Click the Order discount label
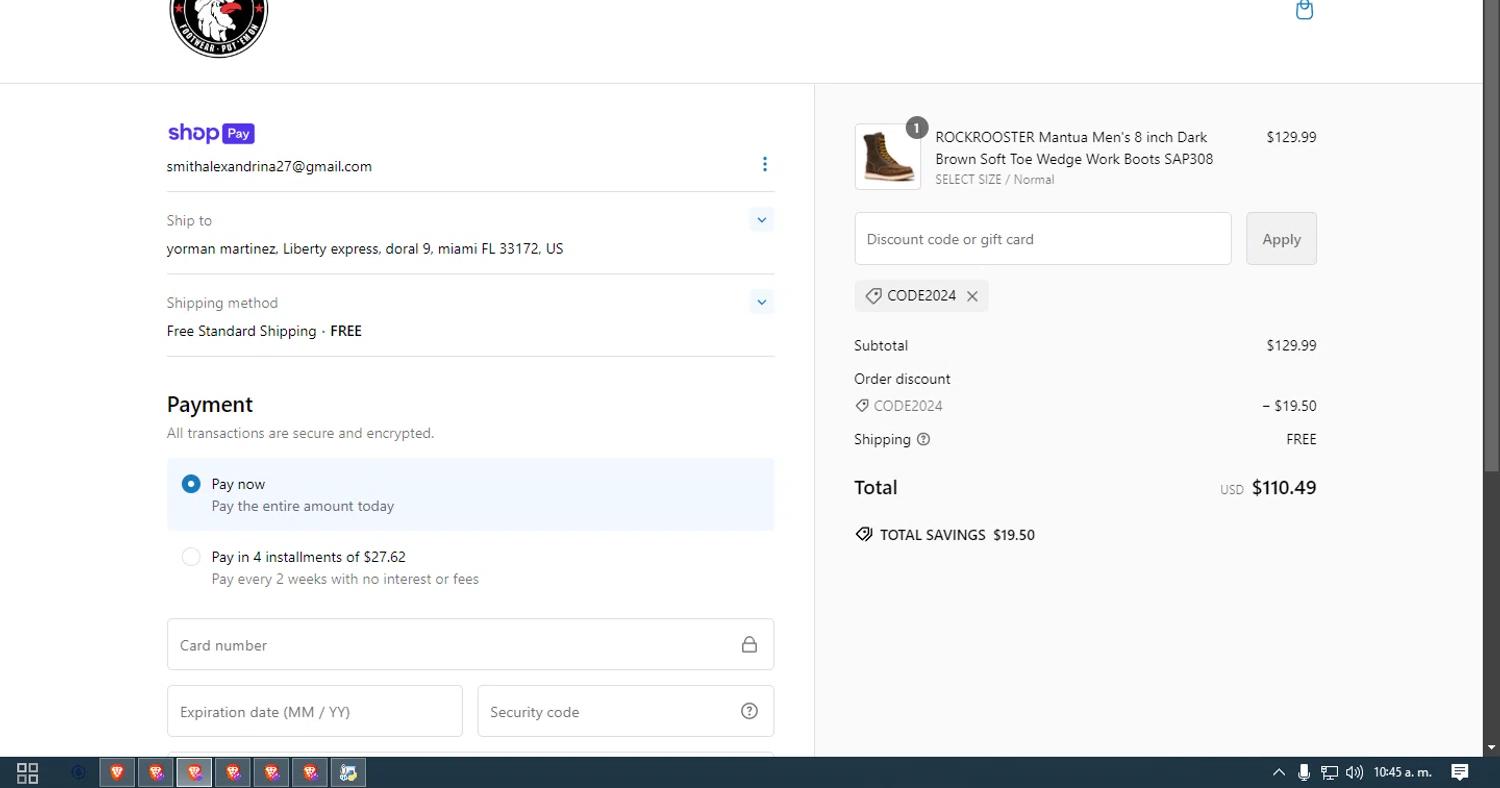 click(x=902, y=379)
